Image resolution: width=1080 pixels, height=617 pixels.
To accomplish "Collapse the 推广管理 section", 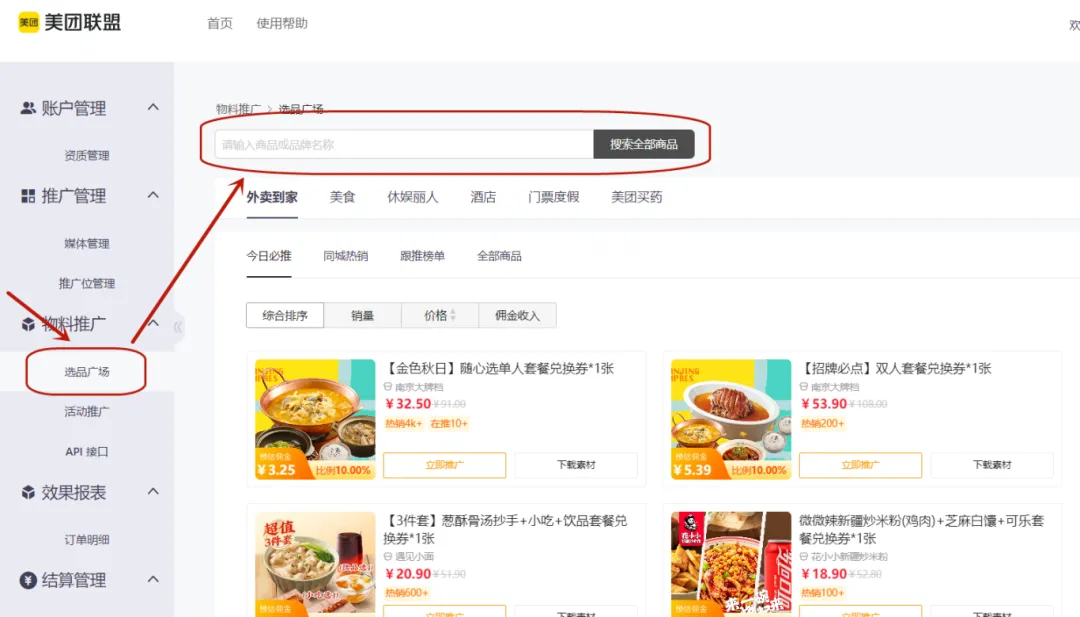I will (x=153, y=195).
